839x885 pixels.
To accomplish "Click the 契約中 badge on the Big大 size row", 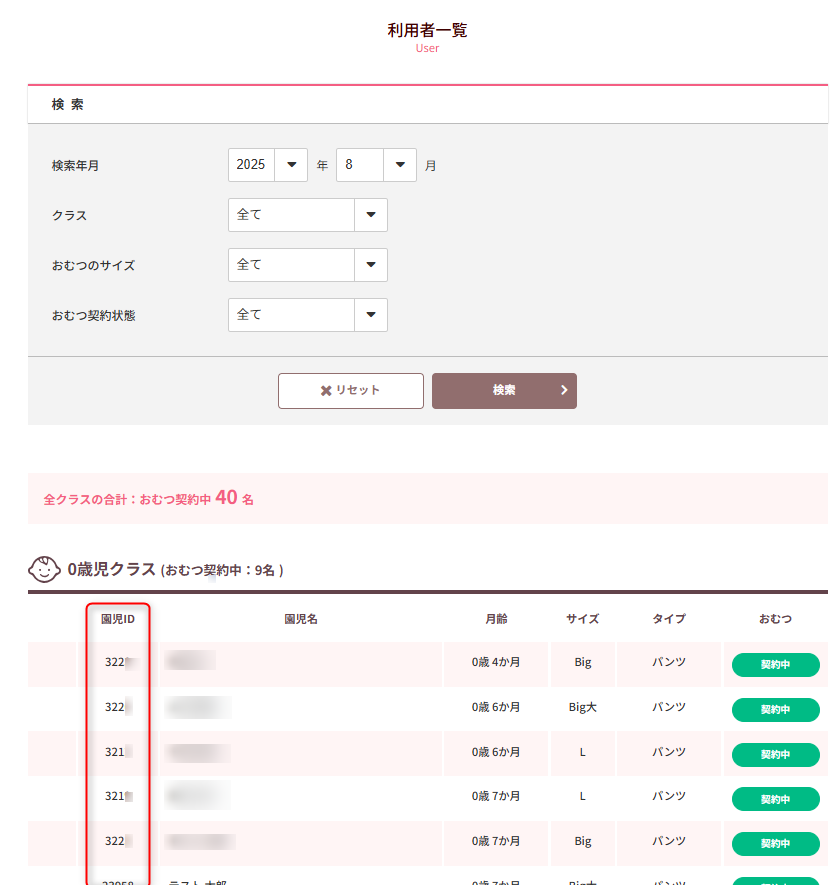I will click(775, 707).
